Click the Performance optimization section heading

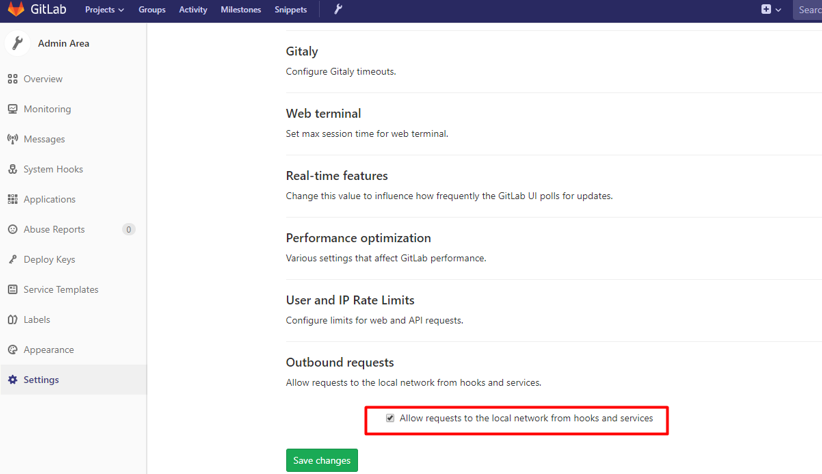pos(359,238)
